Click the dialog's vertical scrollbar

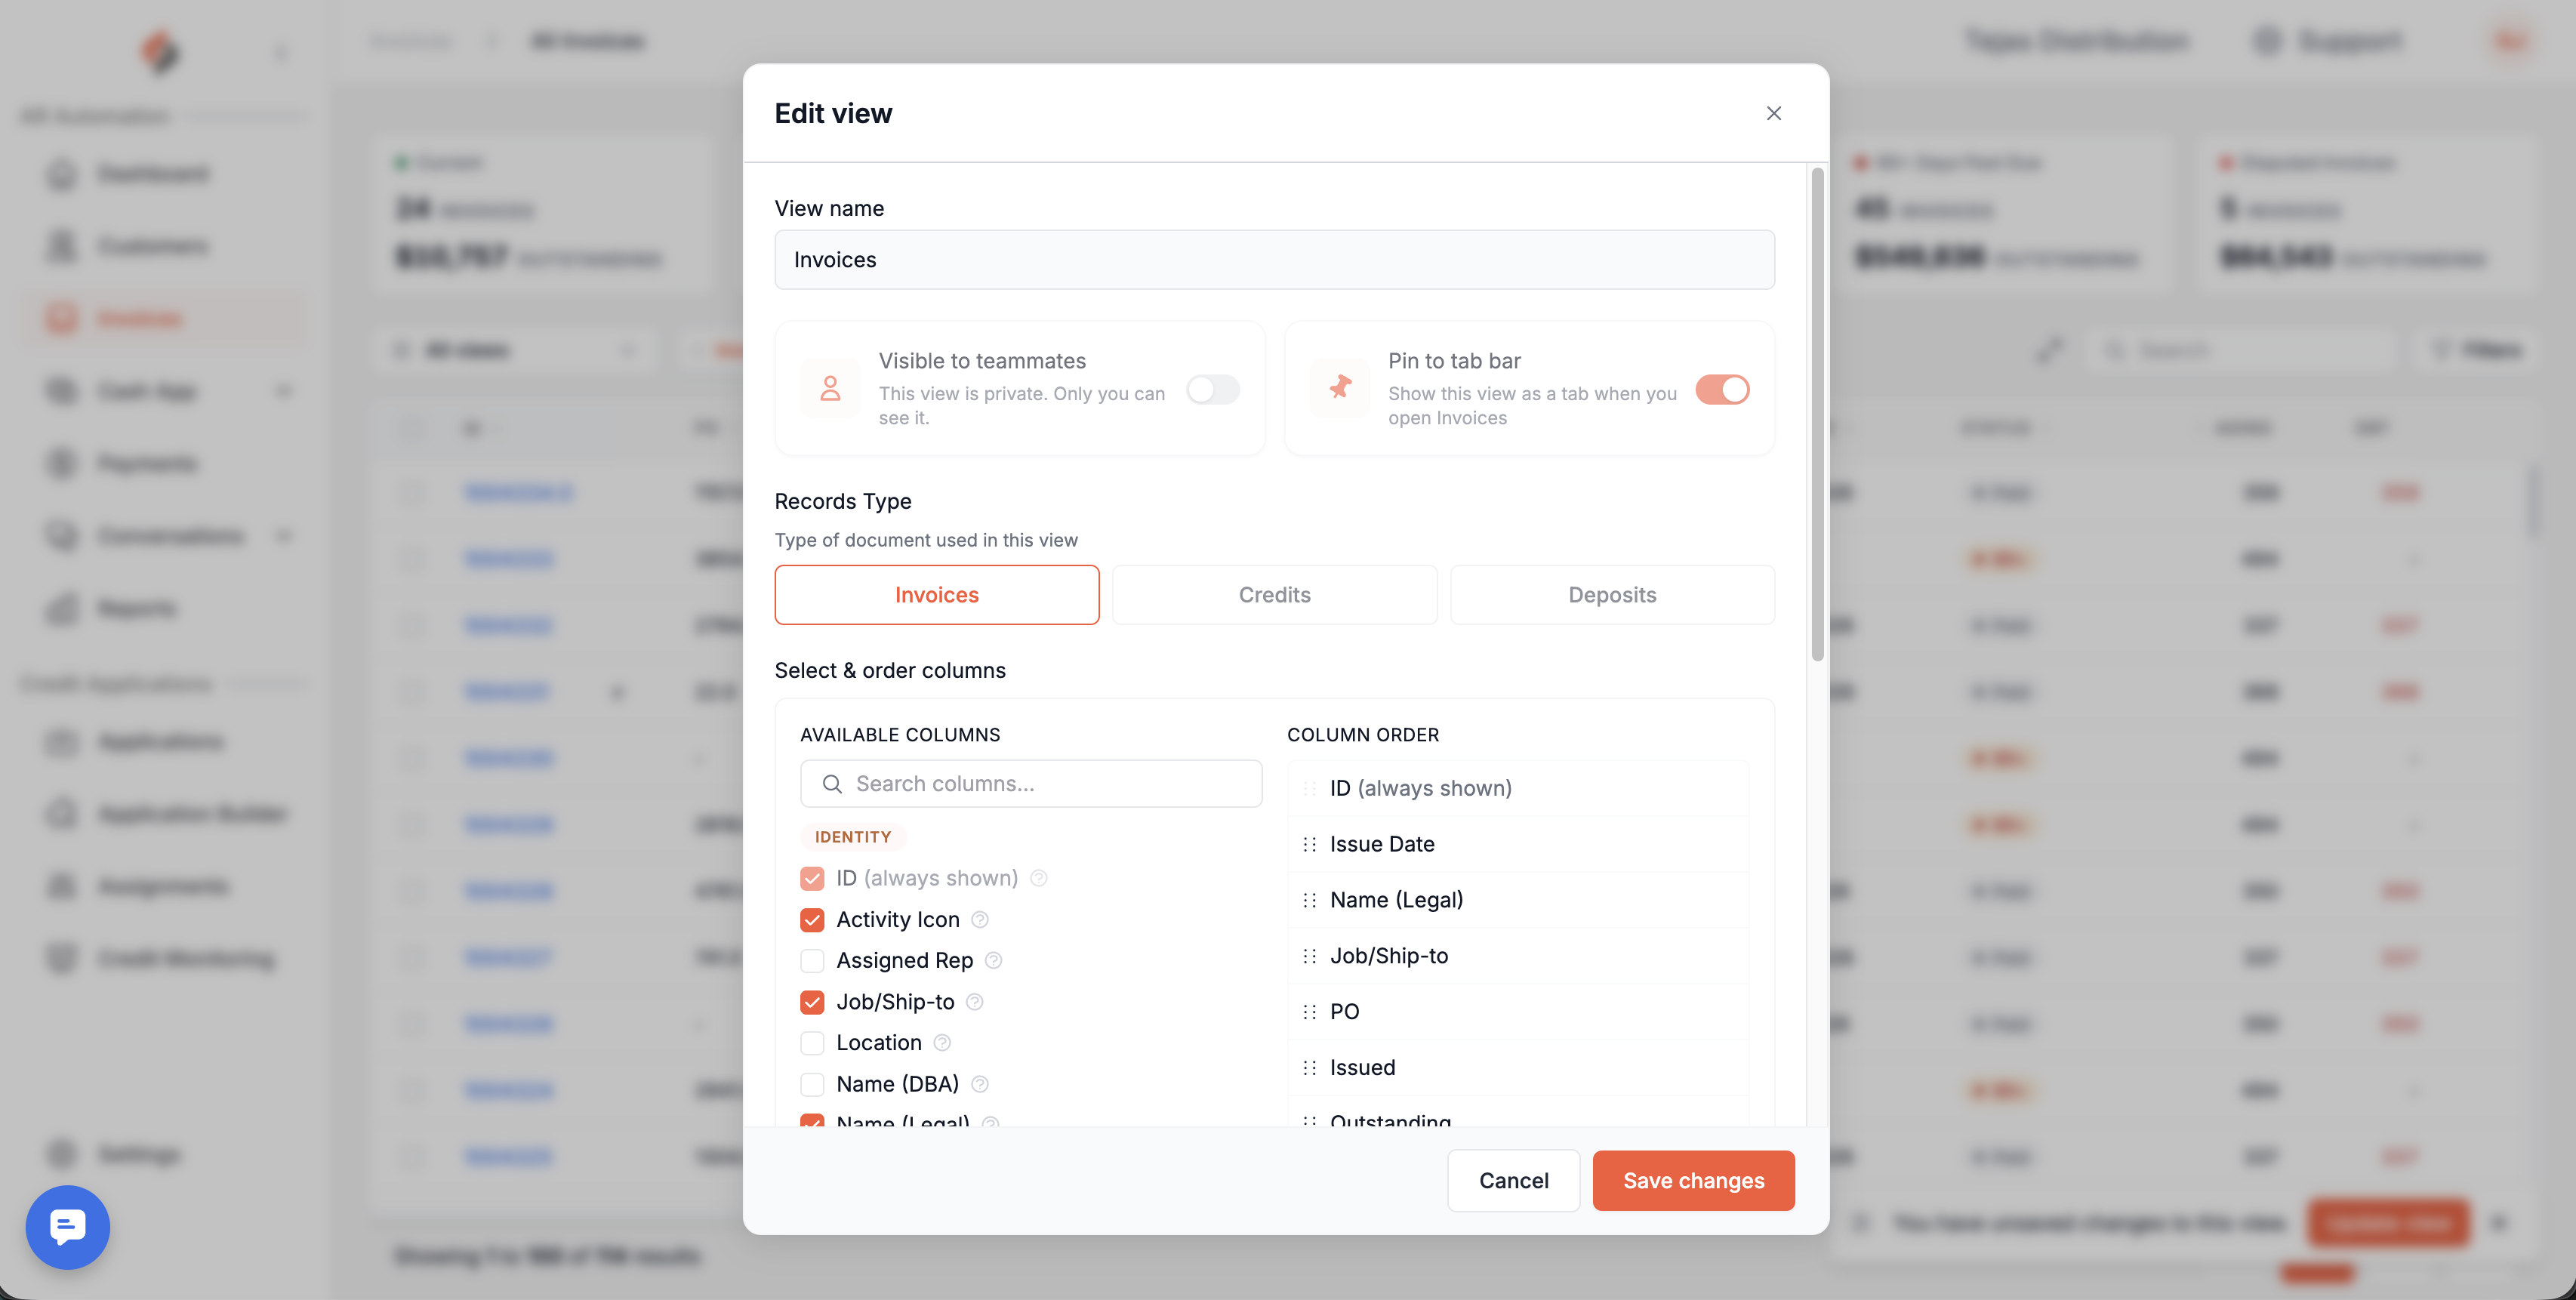1817,414
